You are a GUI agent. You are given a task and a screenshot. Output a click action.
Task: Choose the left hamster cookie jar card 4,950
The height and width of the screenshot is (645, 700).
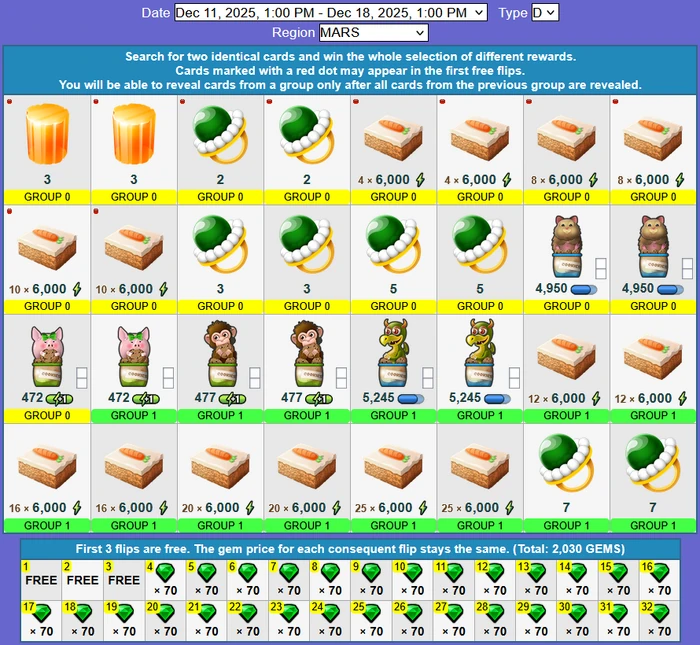(x=567, y=259)
